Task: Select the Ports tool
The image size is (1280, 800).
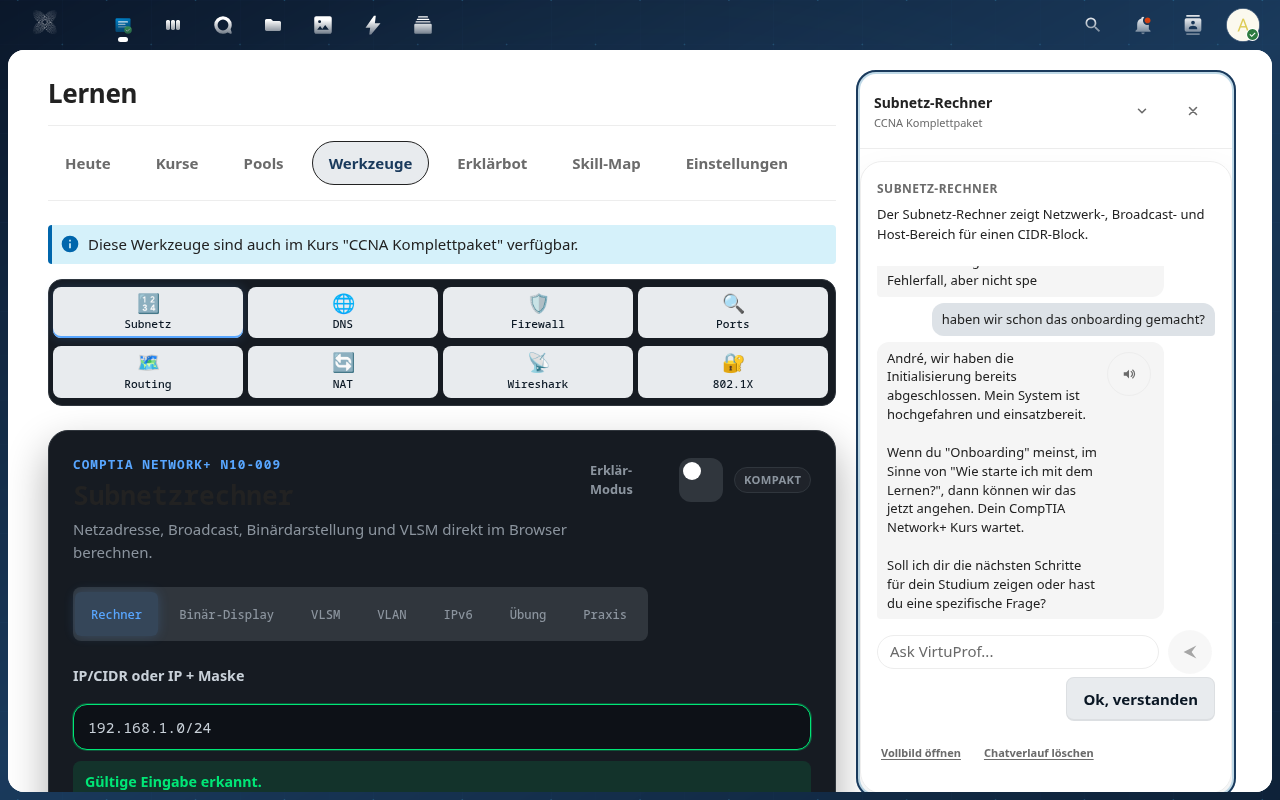Action: (732, 311)
